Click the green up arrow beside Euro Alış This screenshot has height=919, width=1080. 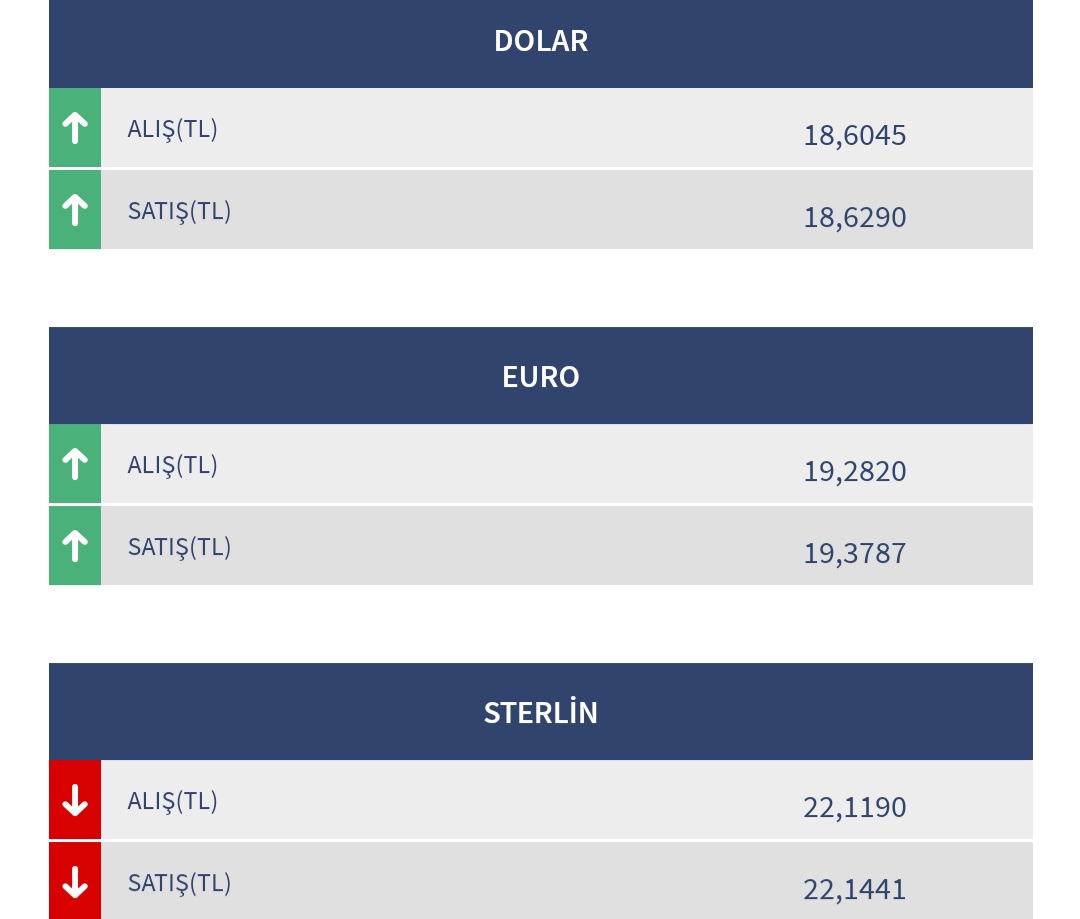point(75,464)
